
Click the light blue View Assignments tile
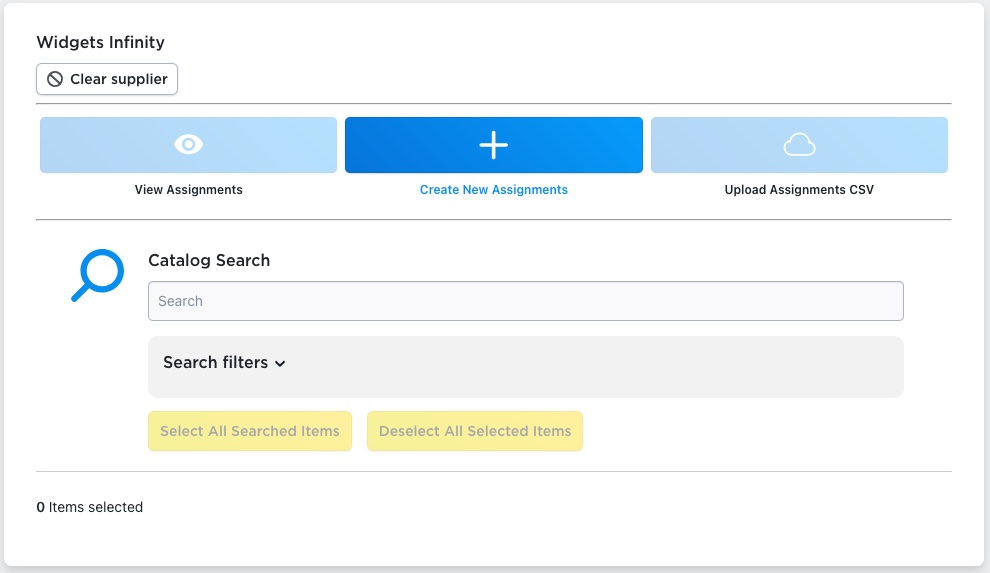pos(188,145)
